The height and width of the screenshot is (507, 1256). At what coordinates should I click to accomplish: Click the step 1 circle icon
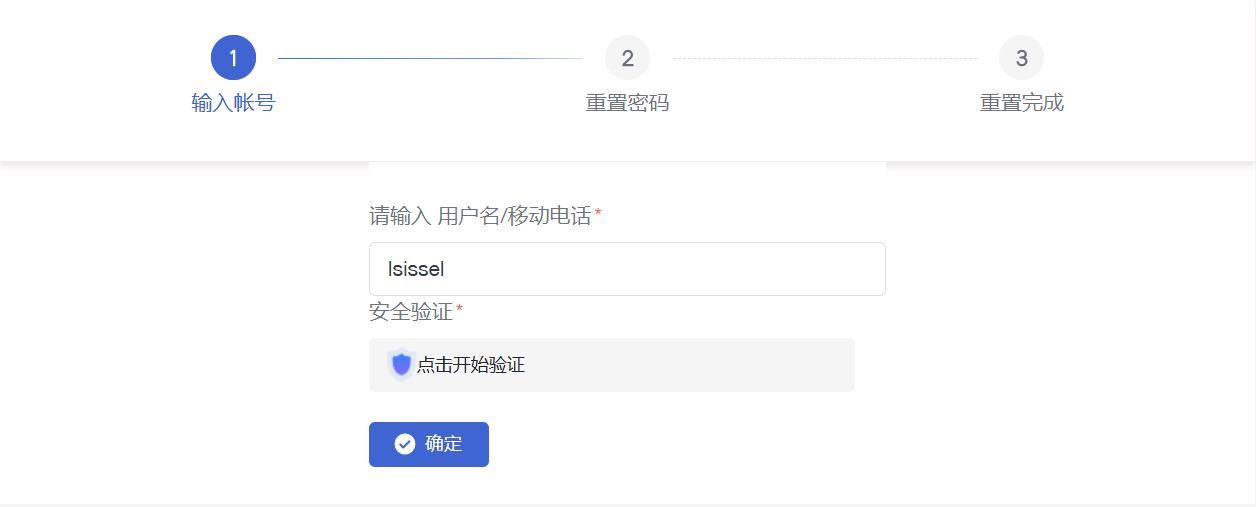(233, 58)
